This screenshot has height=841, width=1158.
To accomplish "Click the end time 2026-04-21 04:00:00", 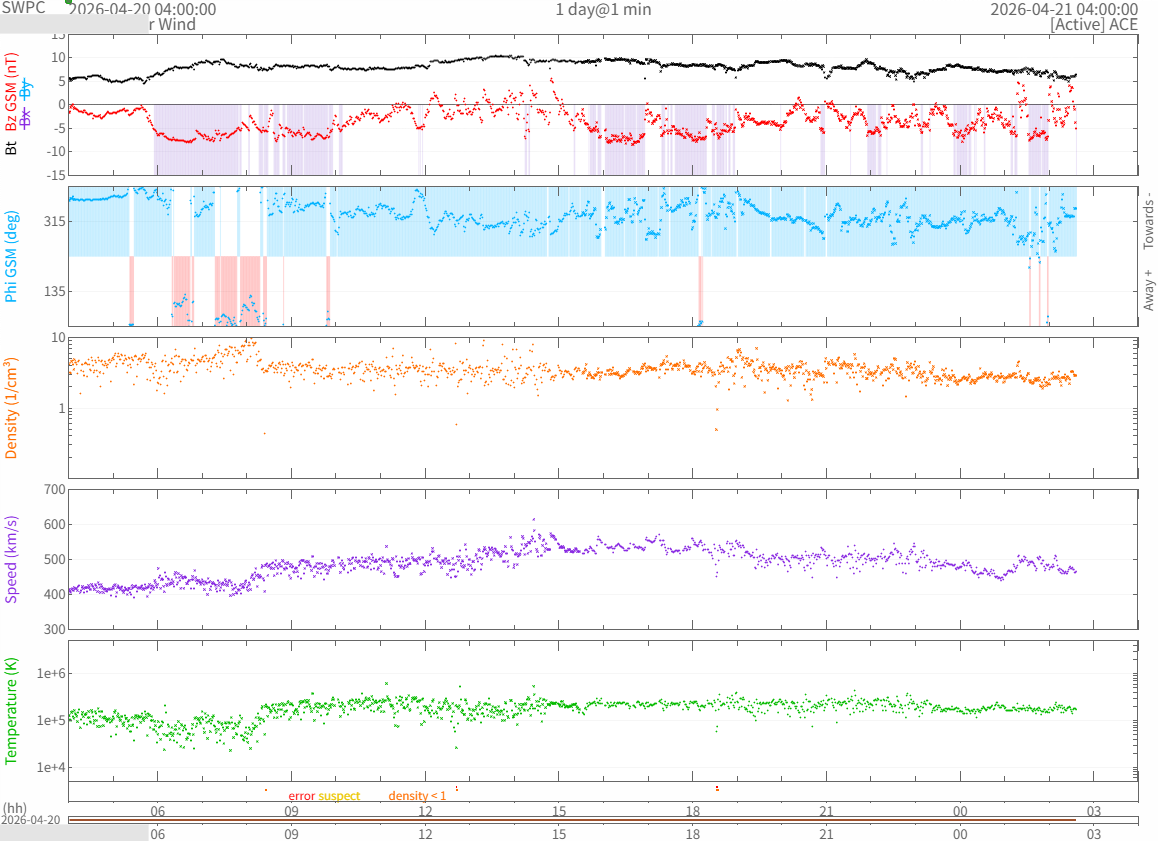I will coord(1063,9).
